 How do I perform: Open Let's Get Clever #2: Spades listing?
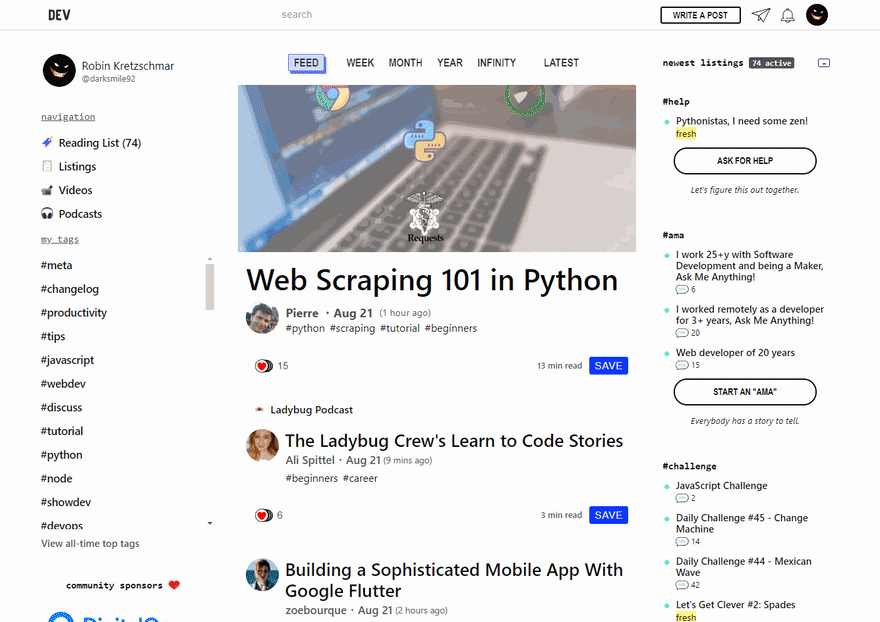click(735, 605)
